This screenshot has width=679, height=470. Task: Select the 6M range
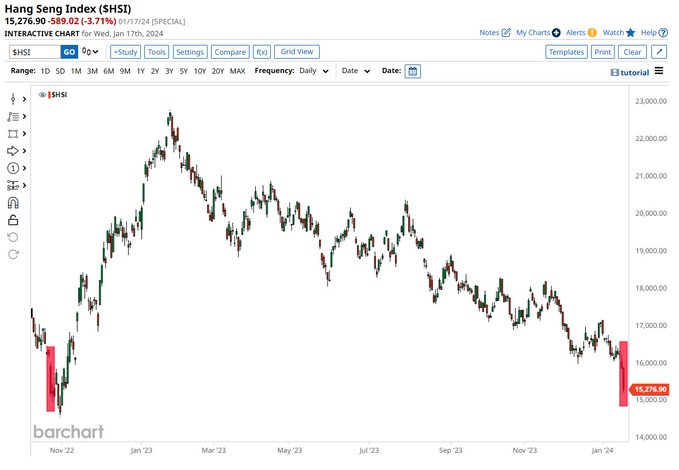(109, 71)
